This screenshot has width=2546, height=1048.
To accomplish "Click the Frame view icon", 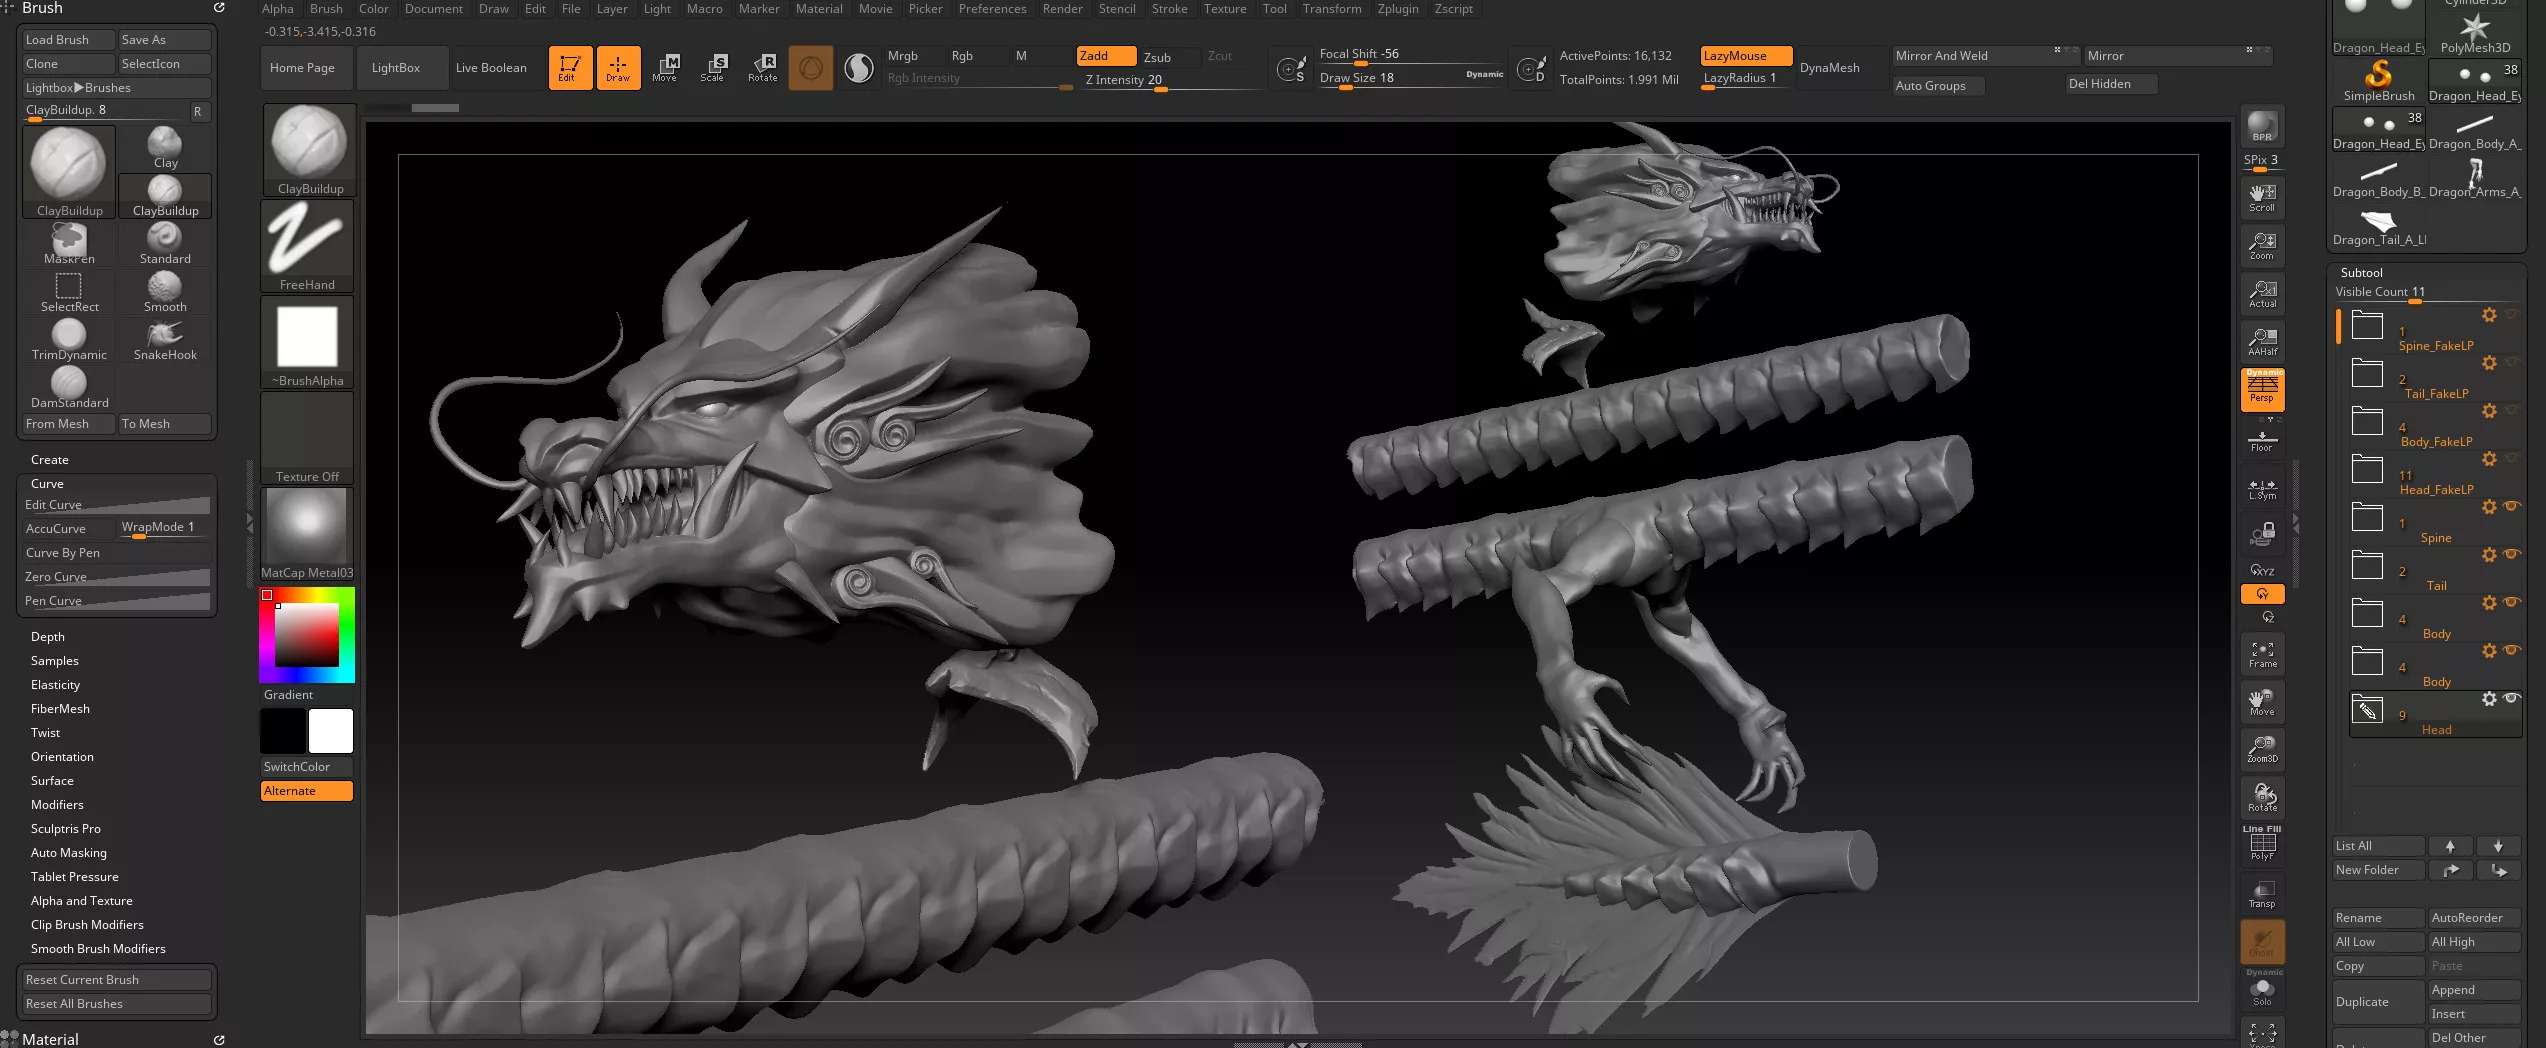I will [x=2262, y=654].
